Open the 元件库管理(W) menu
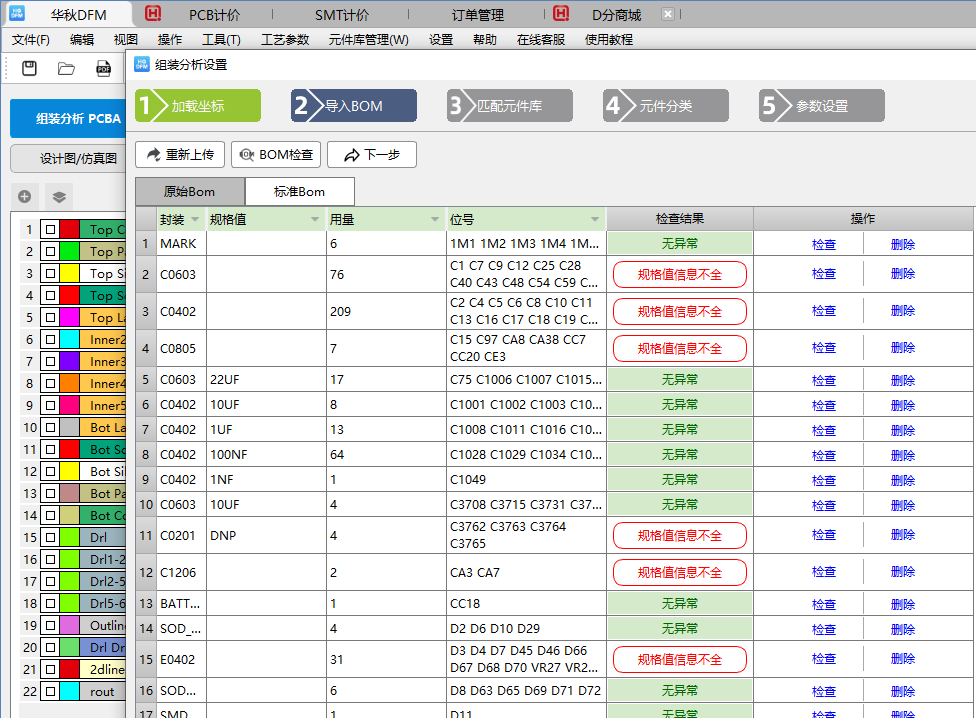 (x=368, y=40)
